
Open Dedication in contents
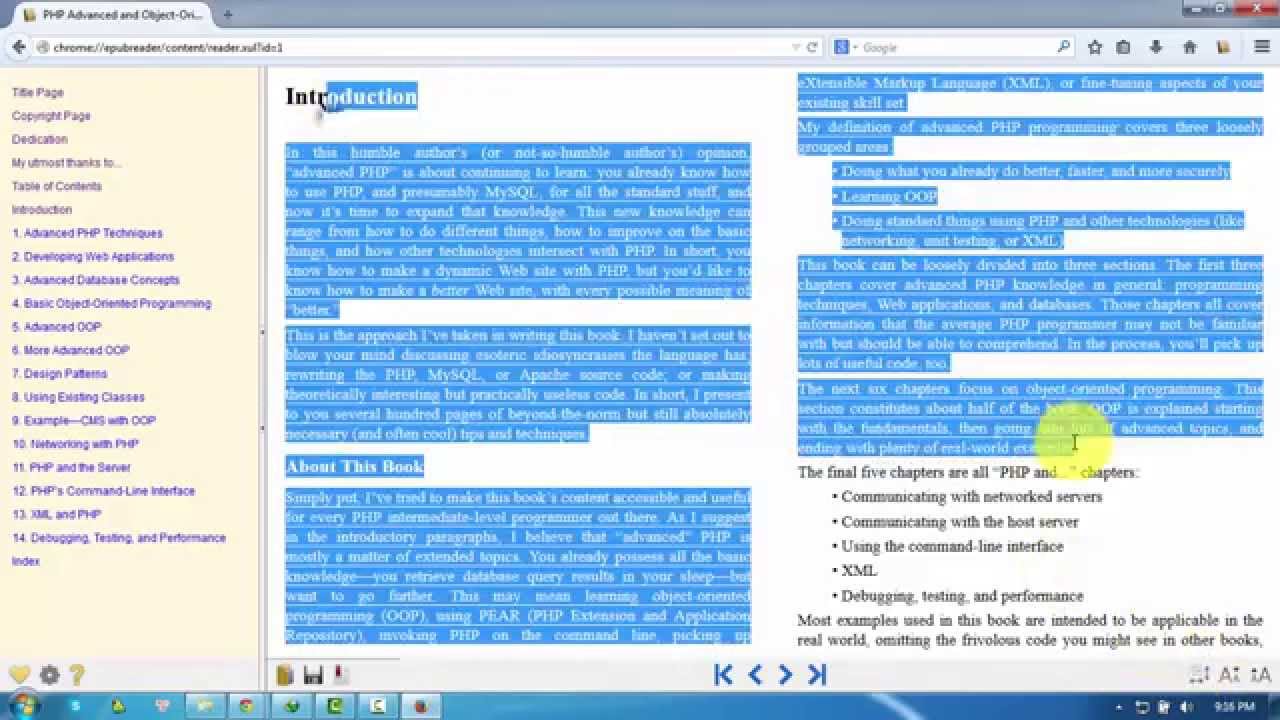(40, 139)
